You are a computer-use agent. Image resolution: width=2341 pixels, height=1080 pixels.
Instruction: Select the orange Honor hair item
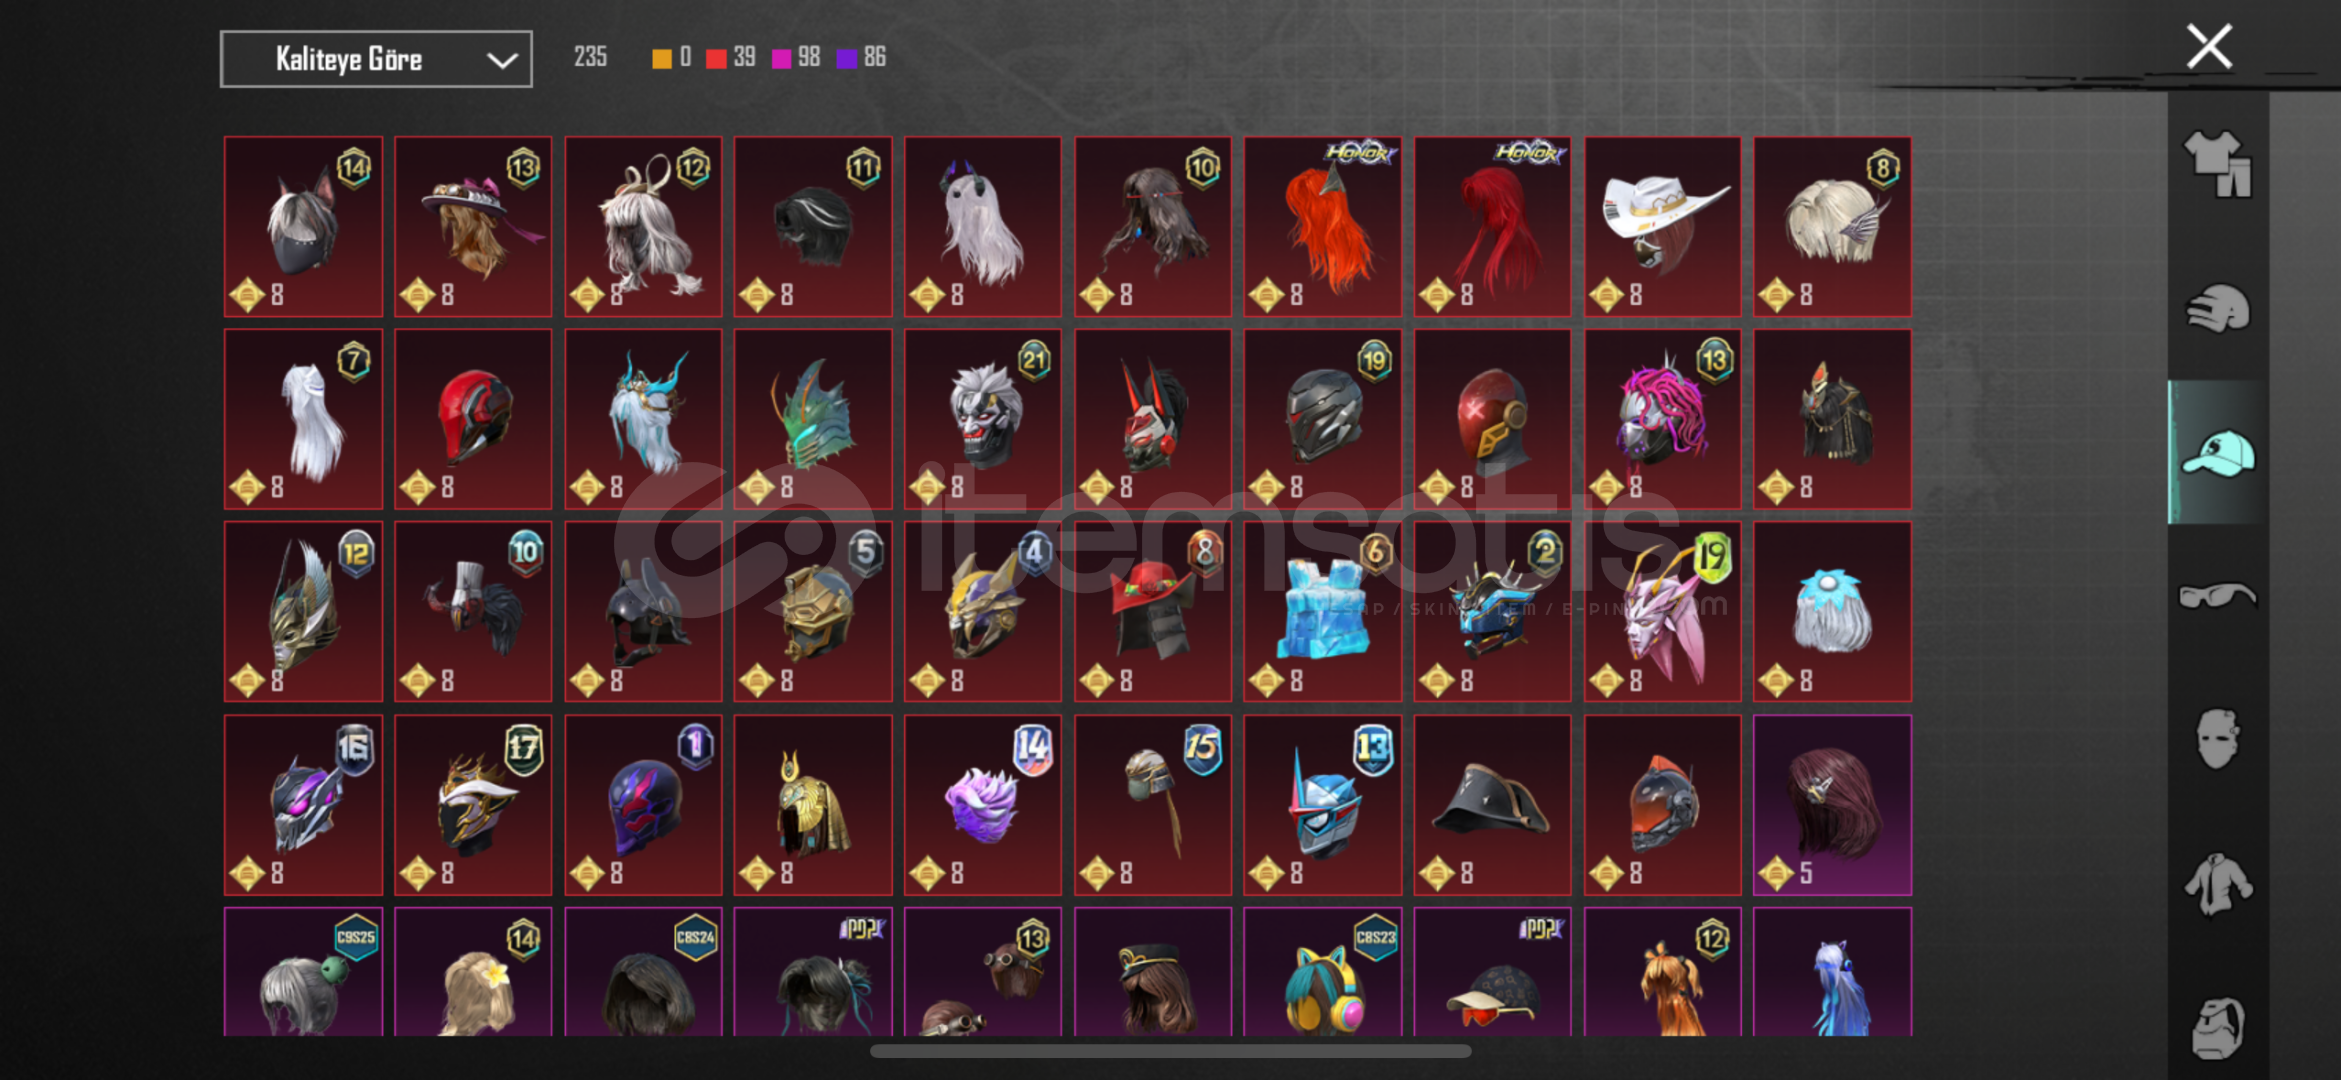pyautogui.click(x=1323, y=227)
